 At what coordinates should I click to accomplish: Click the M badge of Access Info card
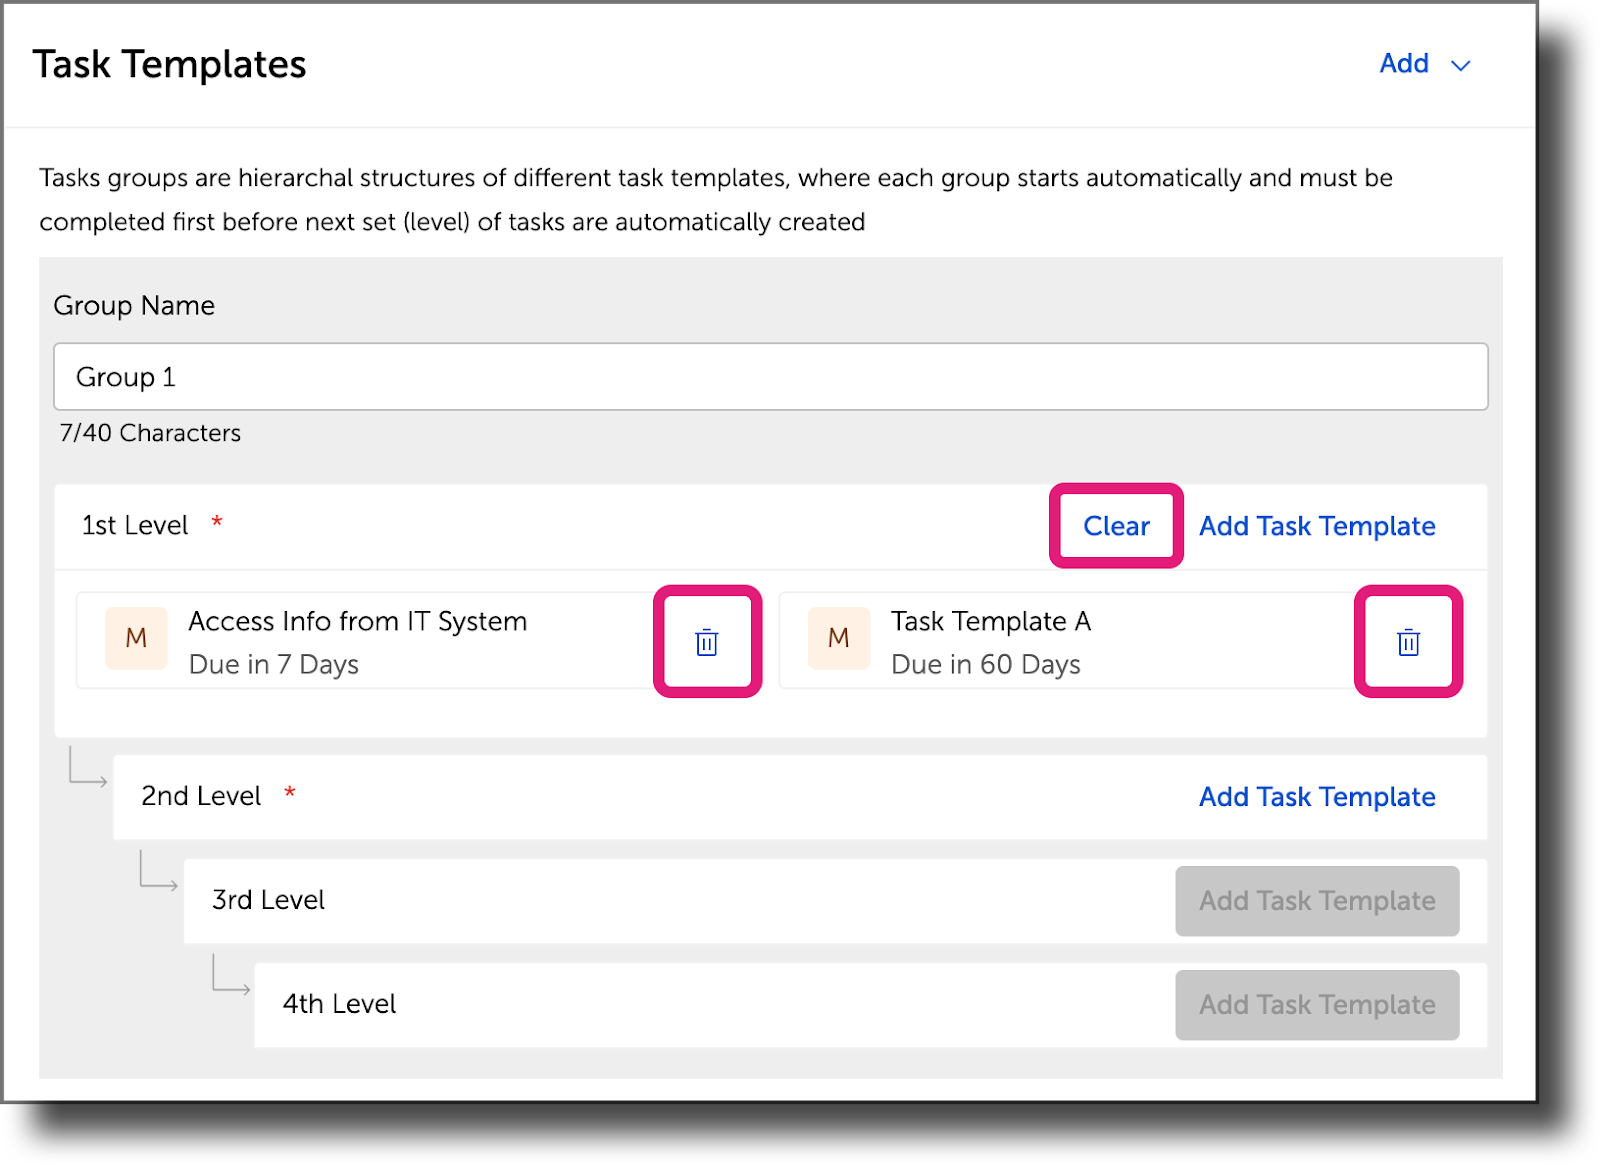click(136, 638)
